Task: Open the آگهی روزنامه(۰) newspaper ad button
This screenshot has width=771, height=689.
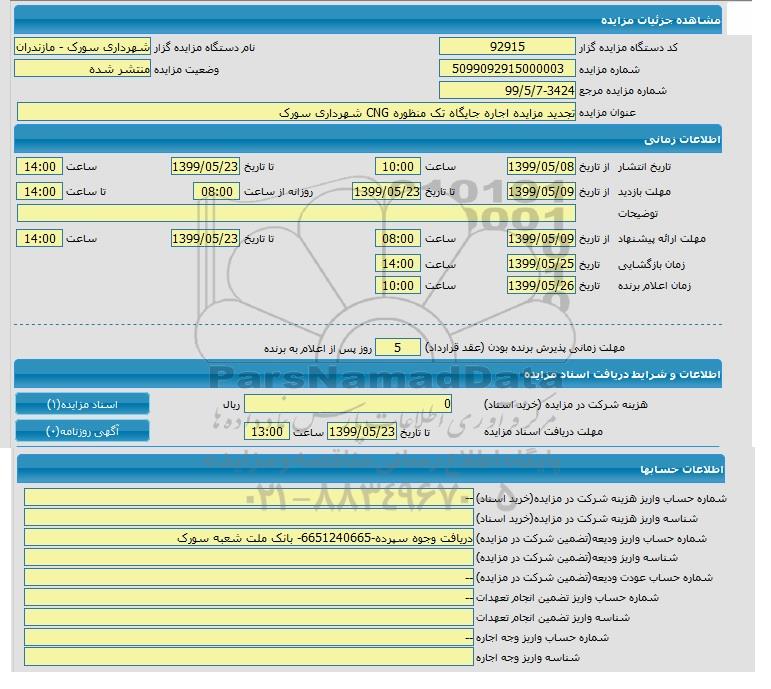Action: click(82, 431)
